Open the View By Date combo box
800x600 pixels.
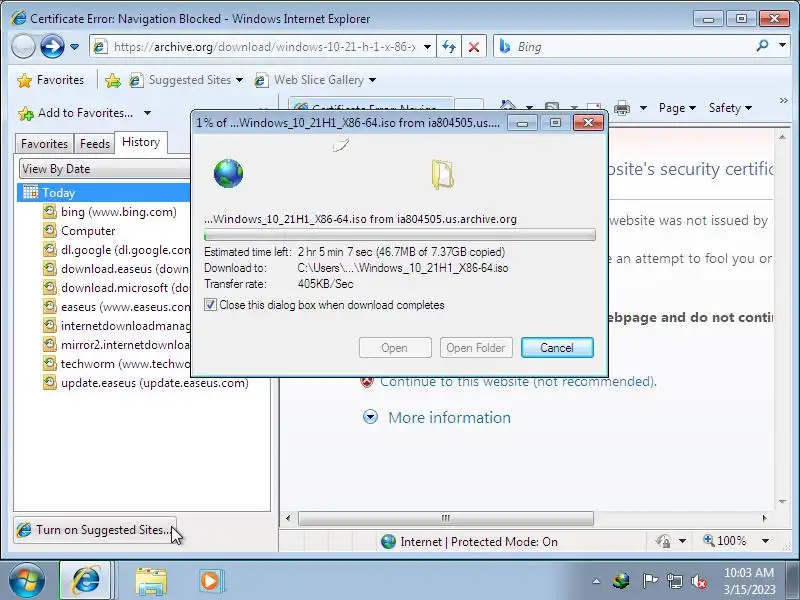(106, 169)
